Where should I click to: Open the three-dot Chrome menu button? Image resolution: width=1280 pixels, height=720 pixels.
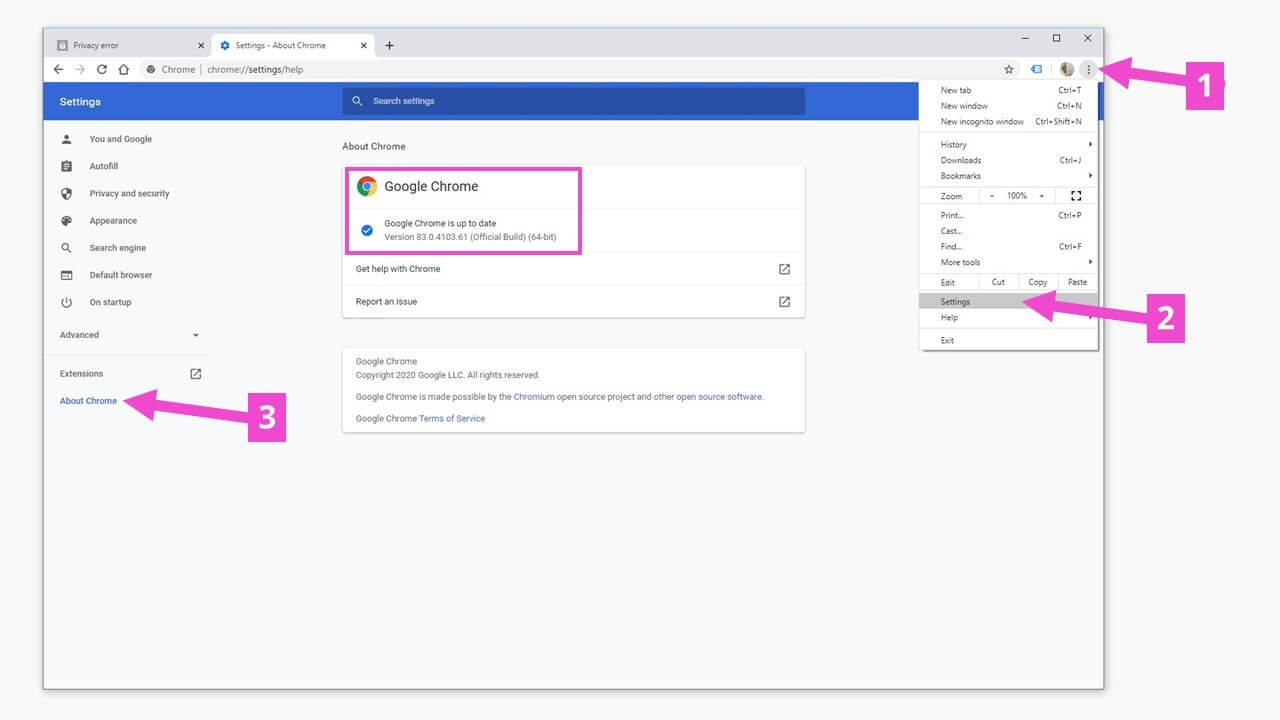tap(1088, 69)
